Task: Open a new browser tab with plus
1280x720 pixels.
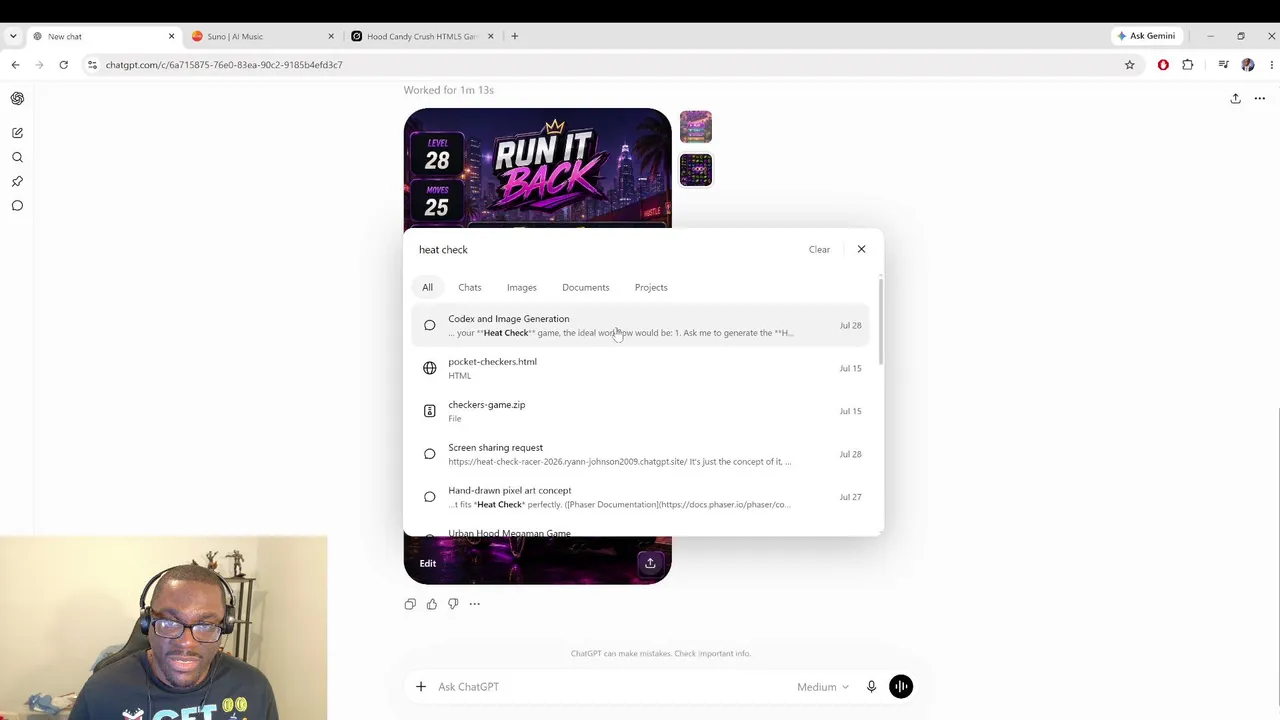Action: coord(515,36)
